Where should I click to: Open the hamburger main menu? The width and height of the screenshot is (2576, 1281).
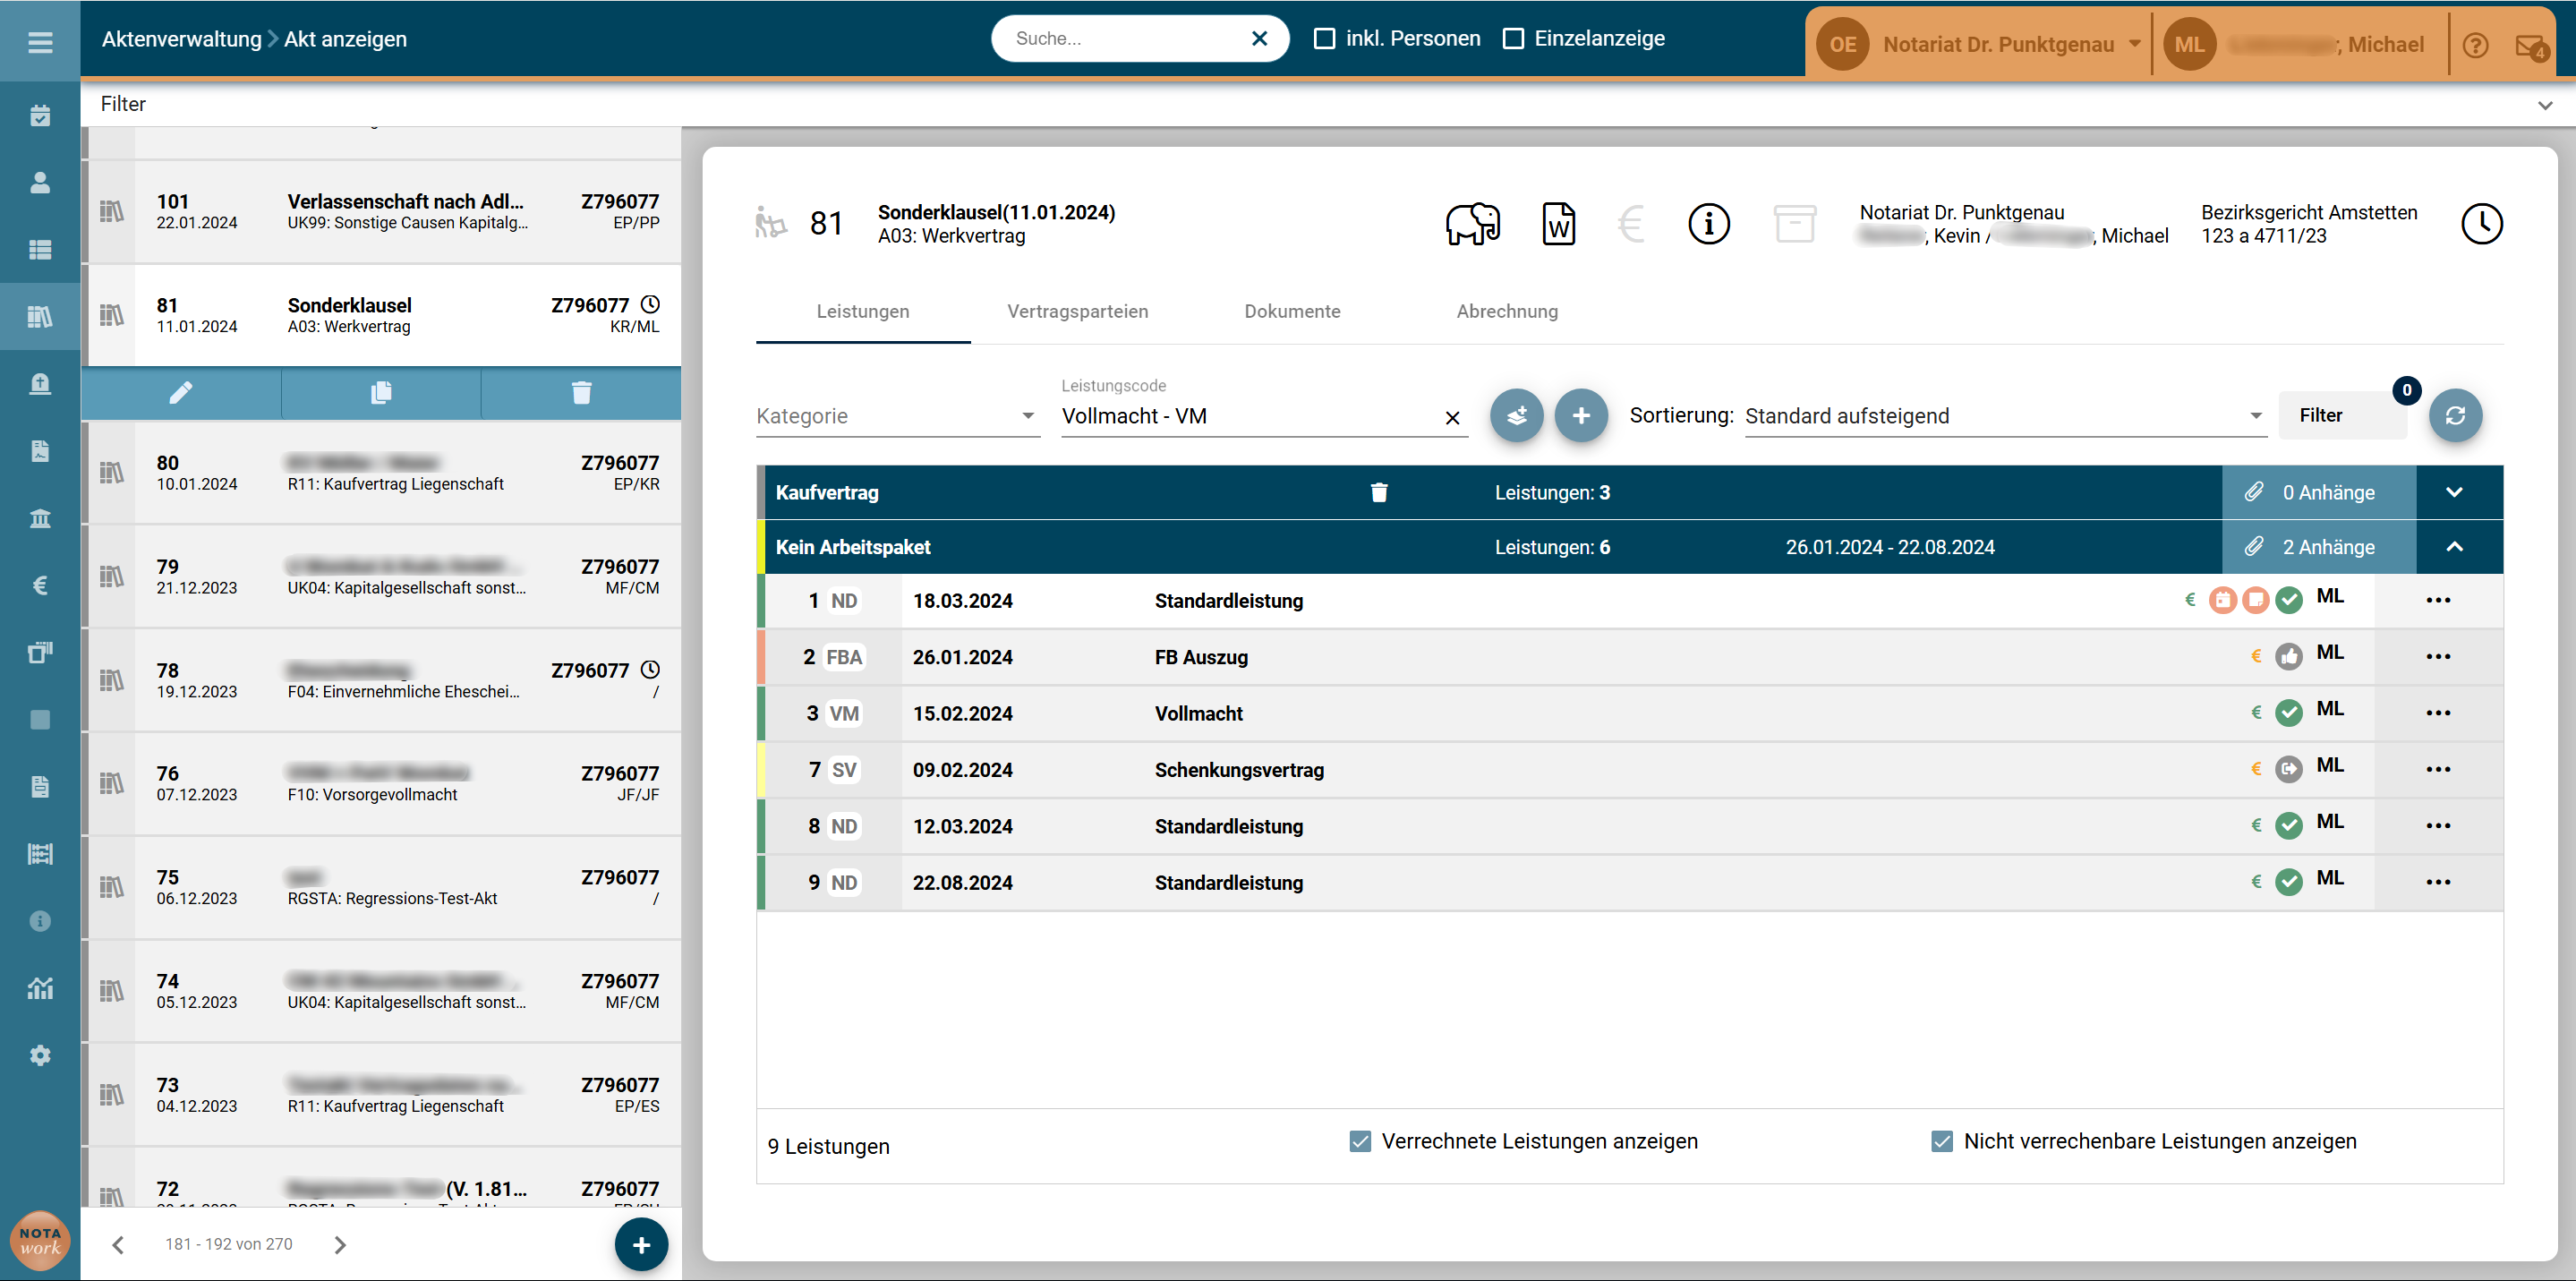pos(40,41)
